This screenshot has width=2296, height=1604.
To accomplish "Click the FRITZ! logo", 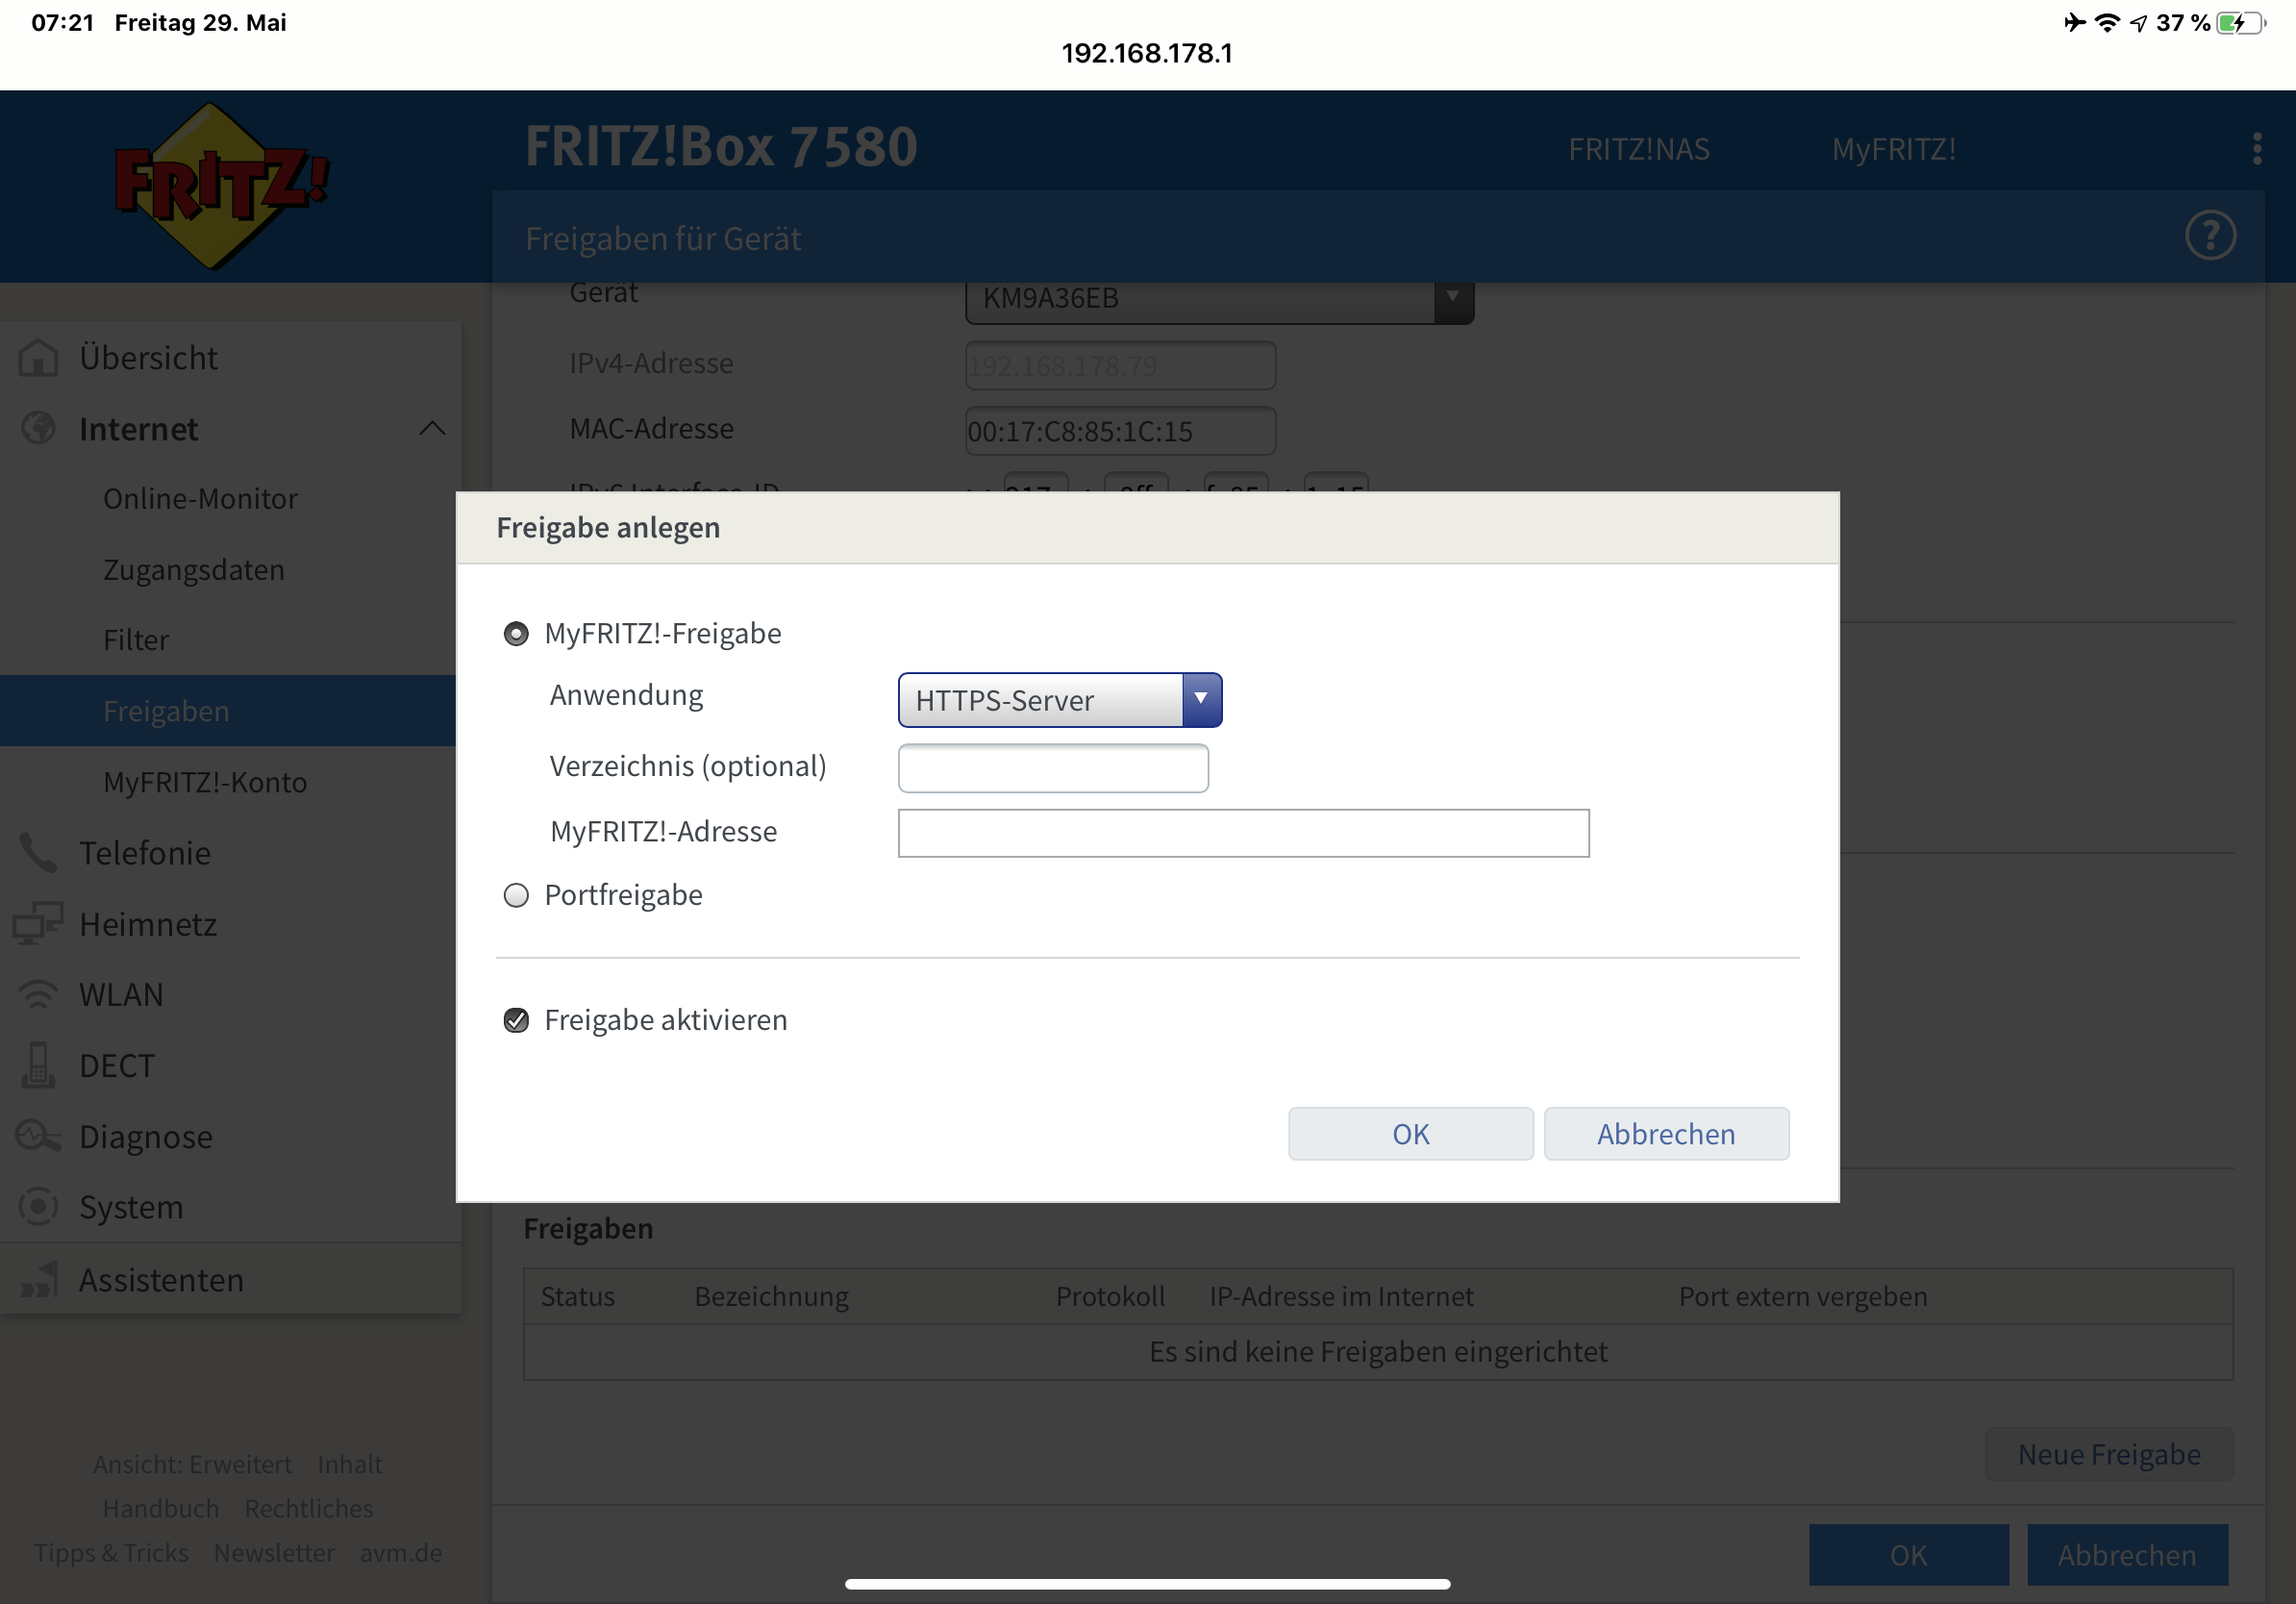I will point(218,186).
